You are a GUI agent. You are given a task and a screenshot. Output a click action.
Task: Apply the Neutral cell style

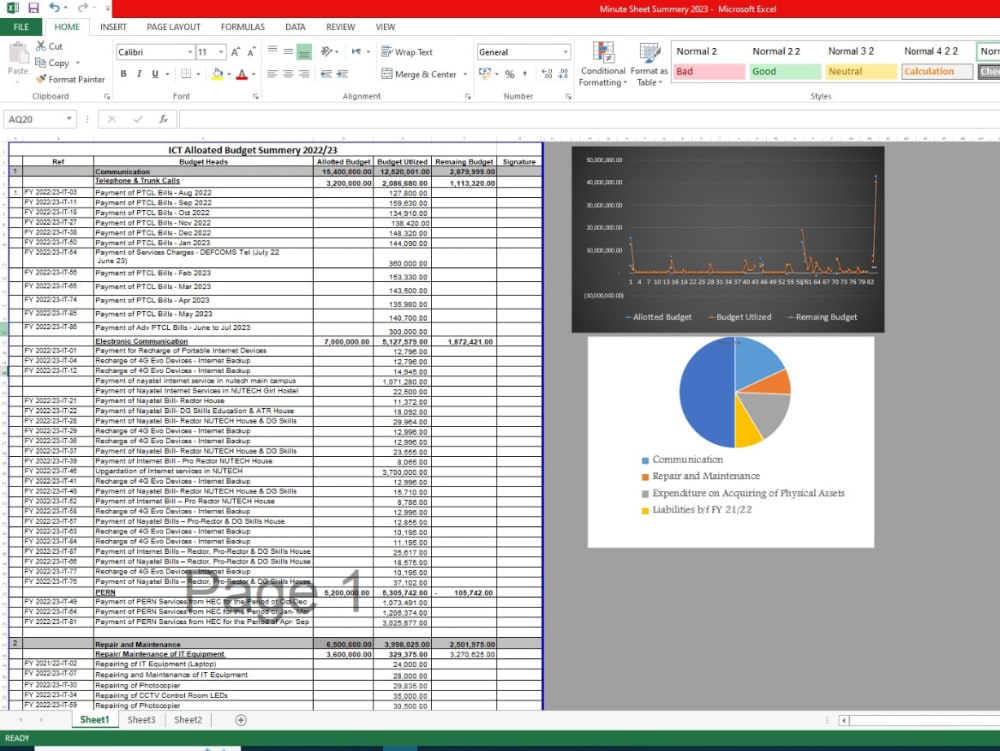tap(861, 71)
